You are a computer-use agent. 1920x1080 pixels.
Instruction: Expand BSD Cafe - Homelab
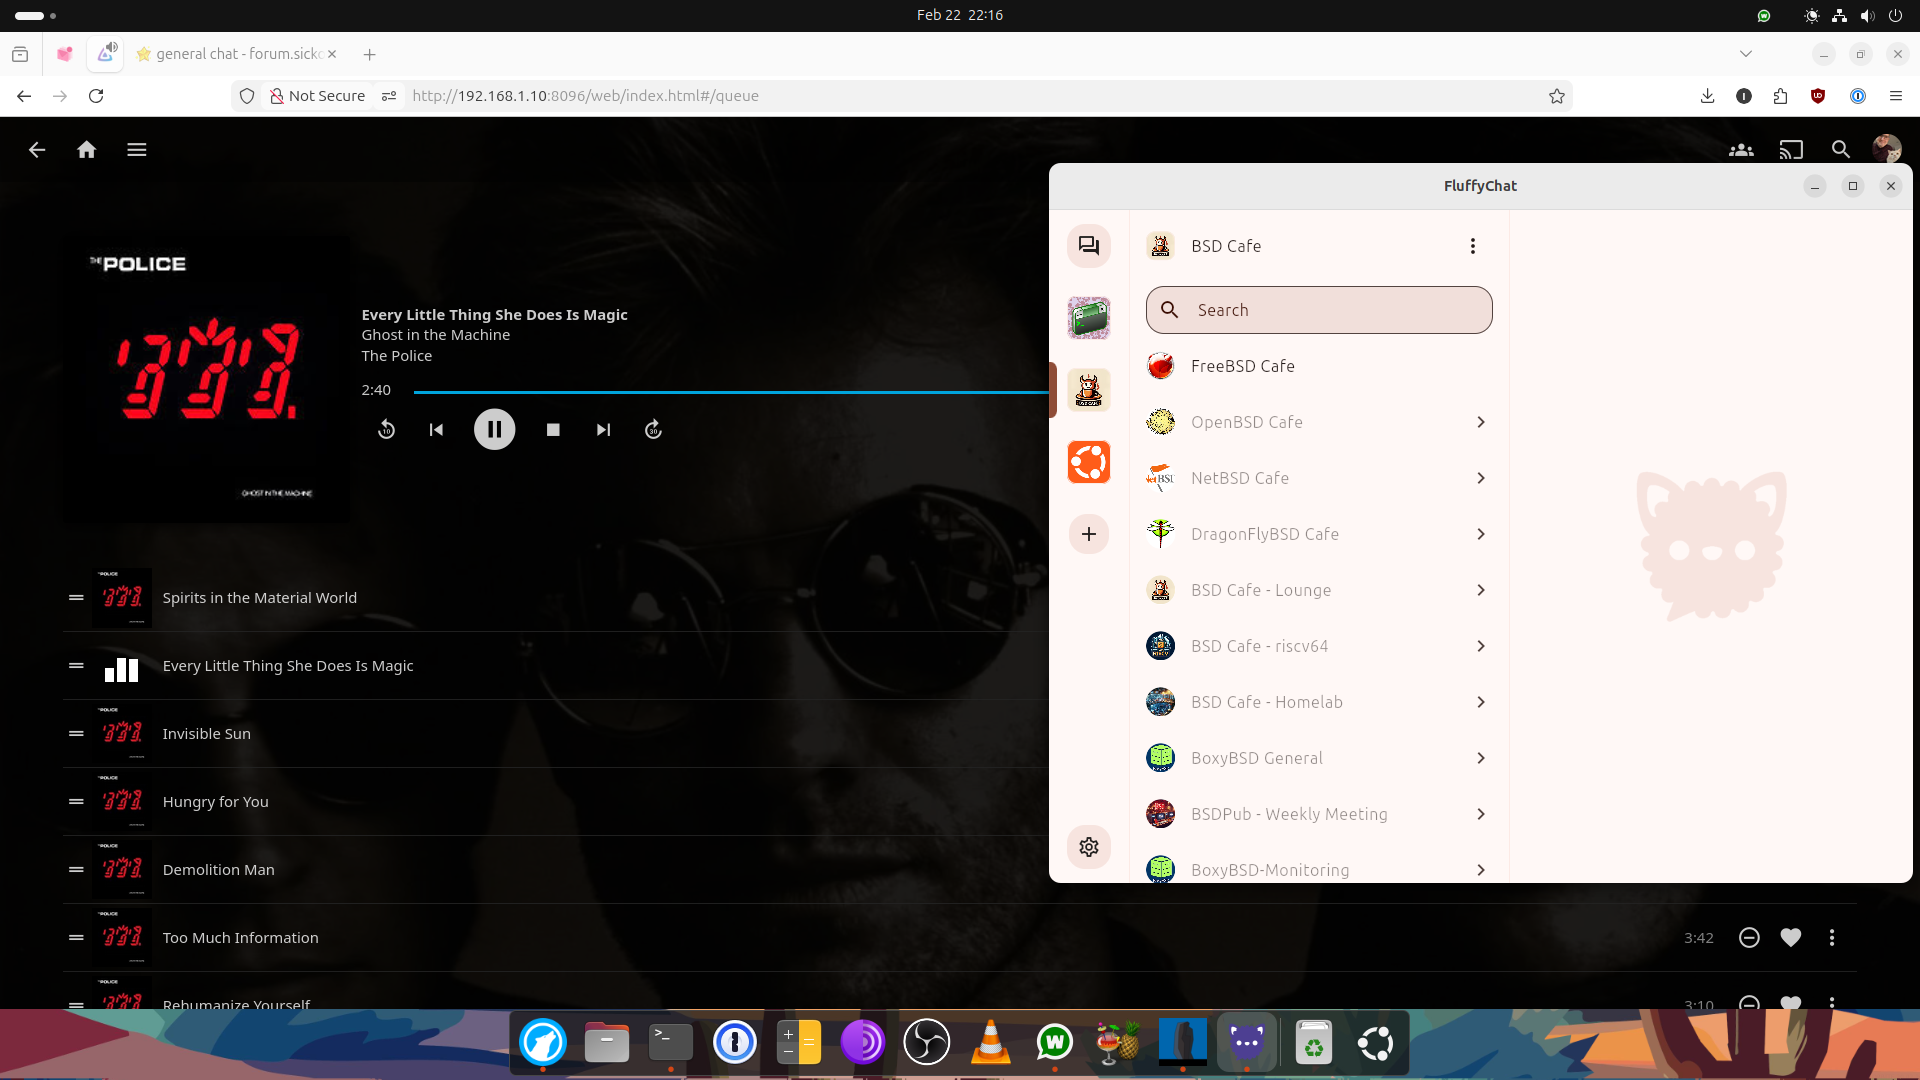[1481, 701]
